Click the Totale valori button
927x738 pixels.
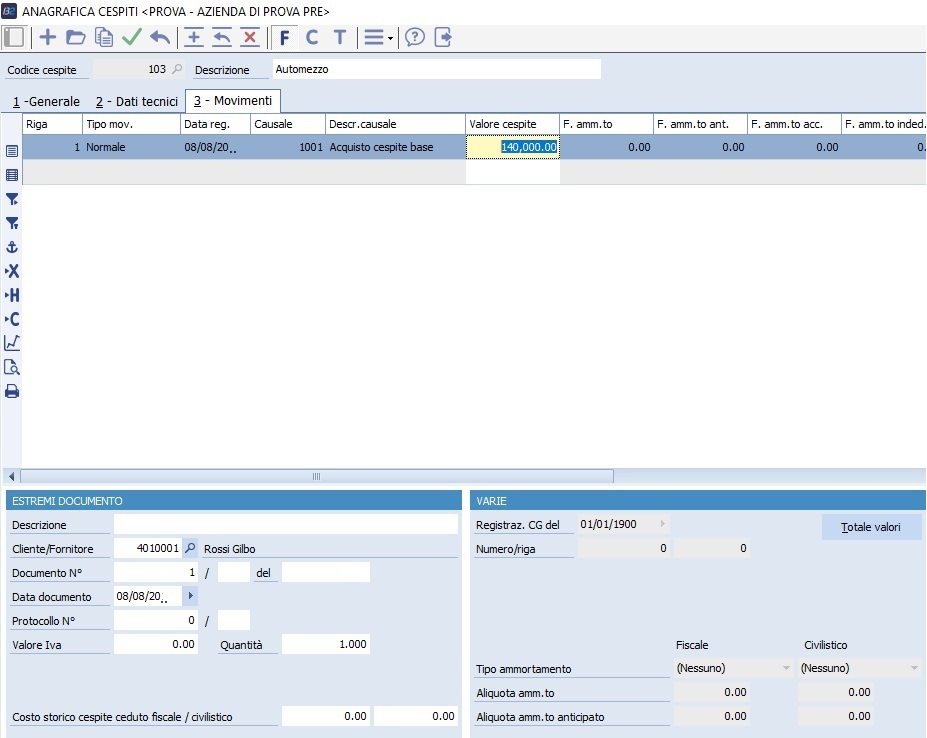(871, 527)
